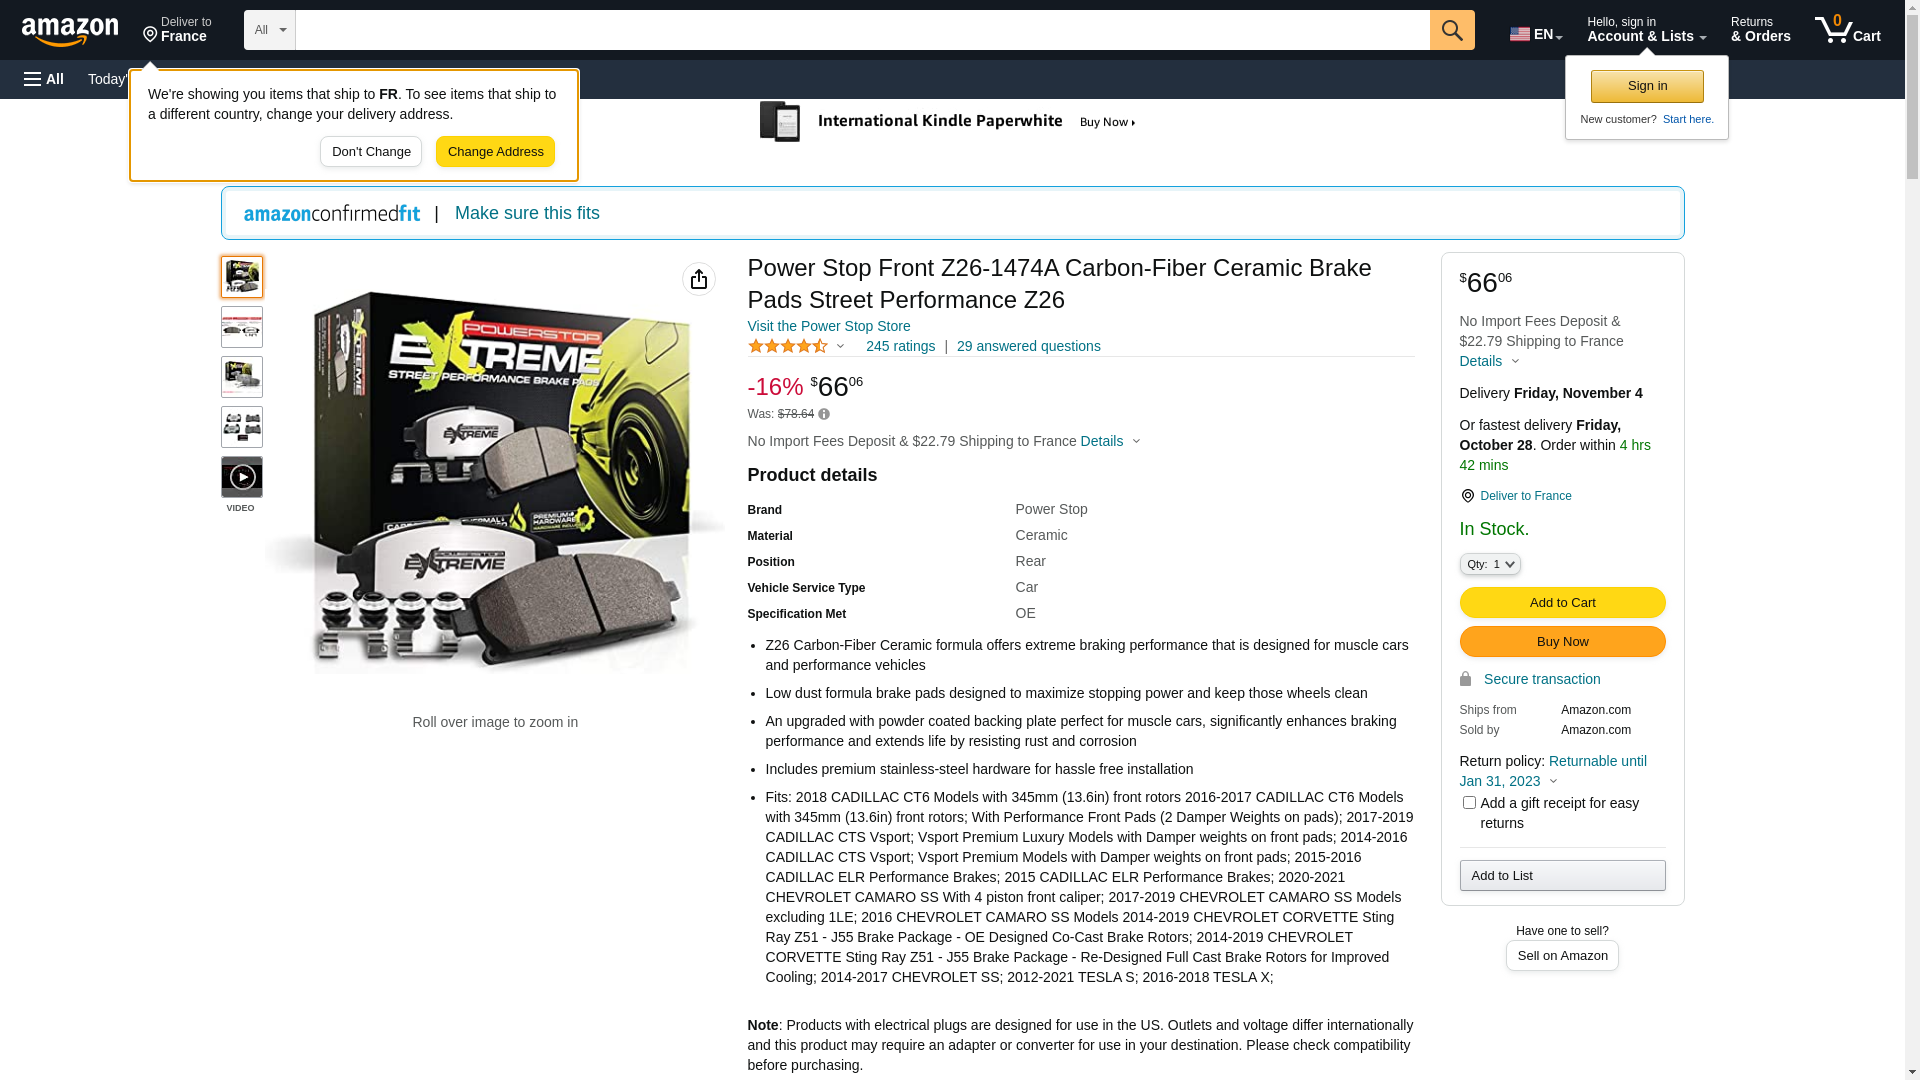The height and width of the screenshot is (1080, 1920).
Task: Open Returns & Orders
Action: pos(1760,30)
